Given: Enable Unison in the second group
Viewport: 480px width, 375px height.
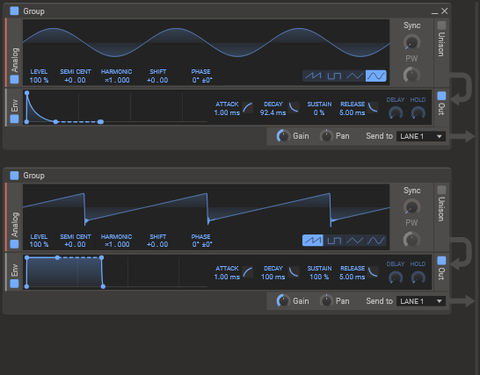Looking at the screenshot, I should pyautogui.click(x=441, y=190).
